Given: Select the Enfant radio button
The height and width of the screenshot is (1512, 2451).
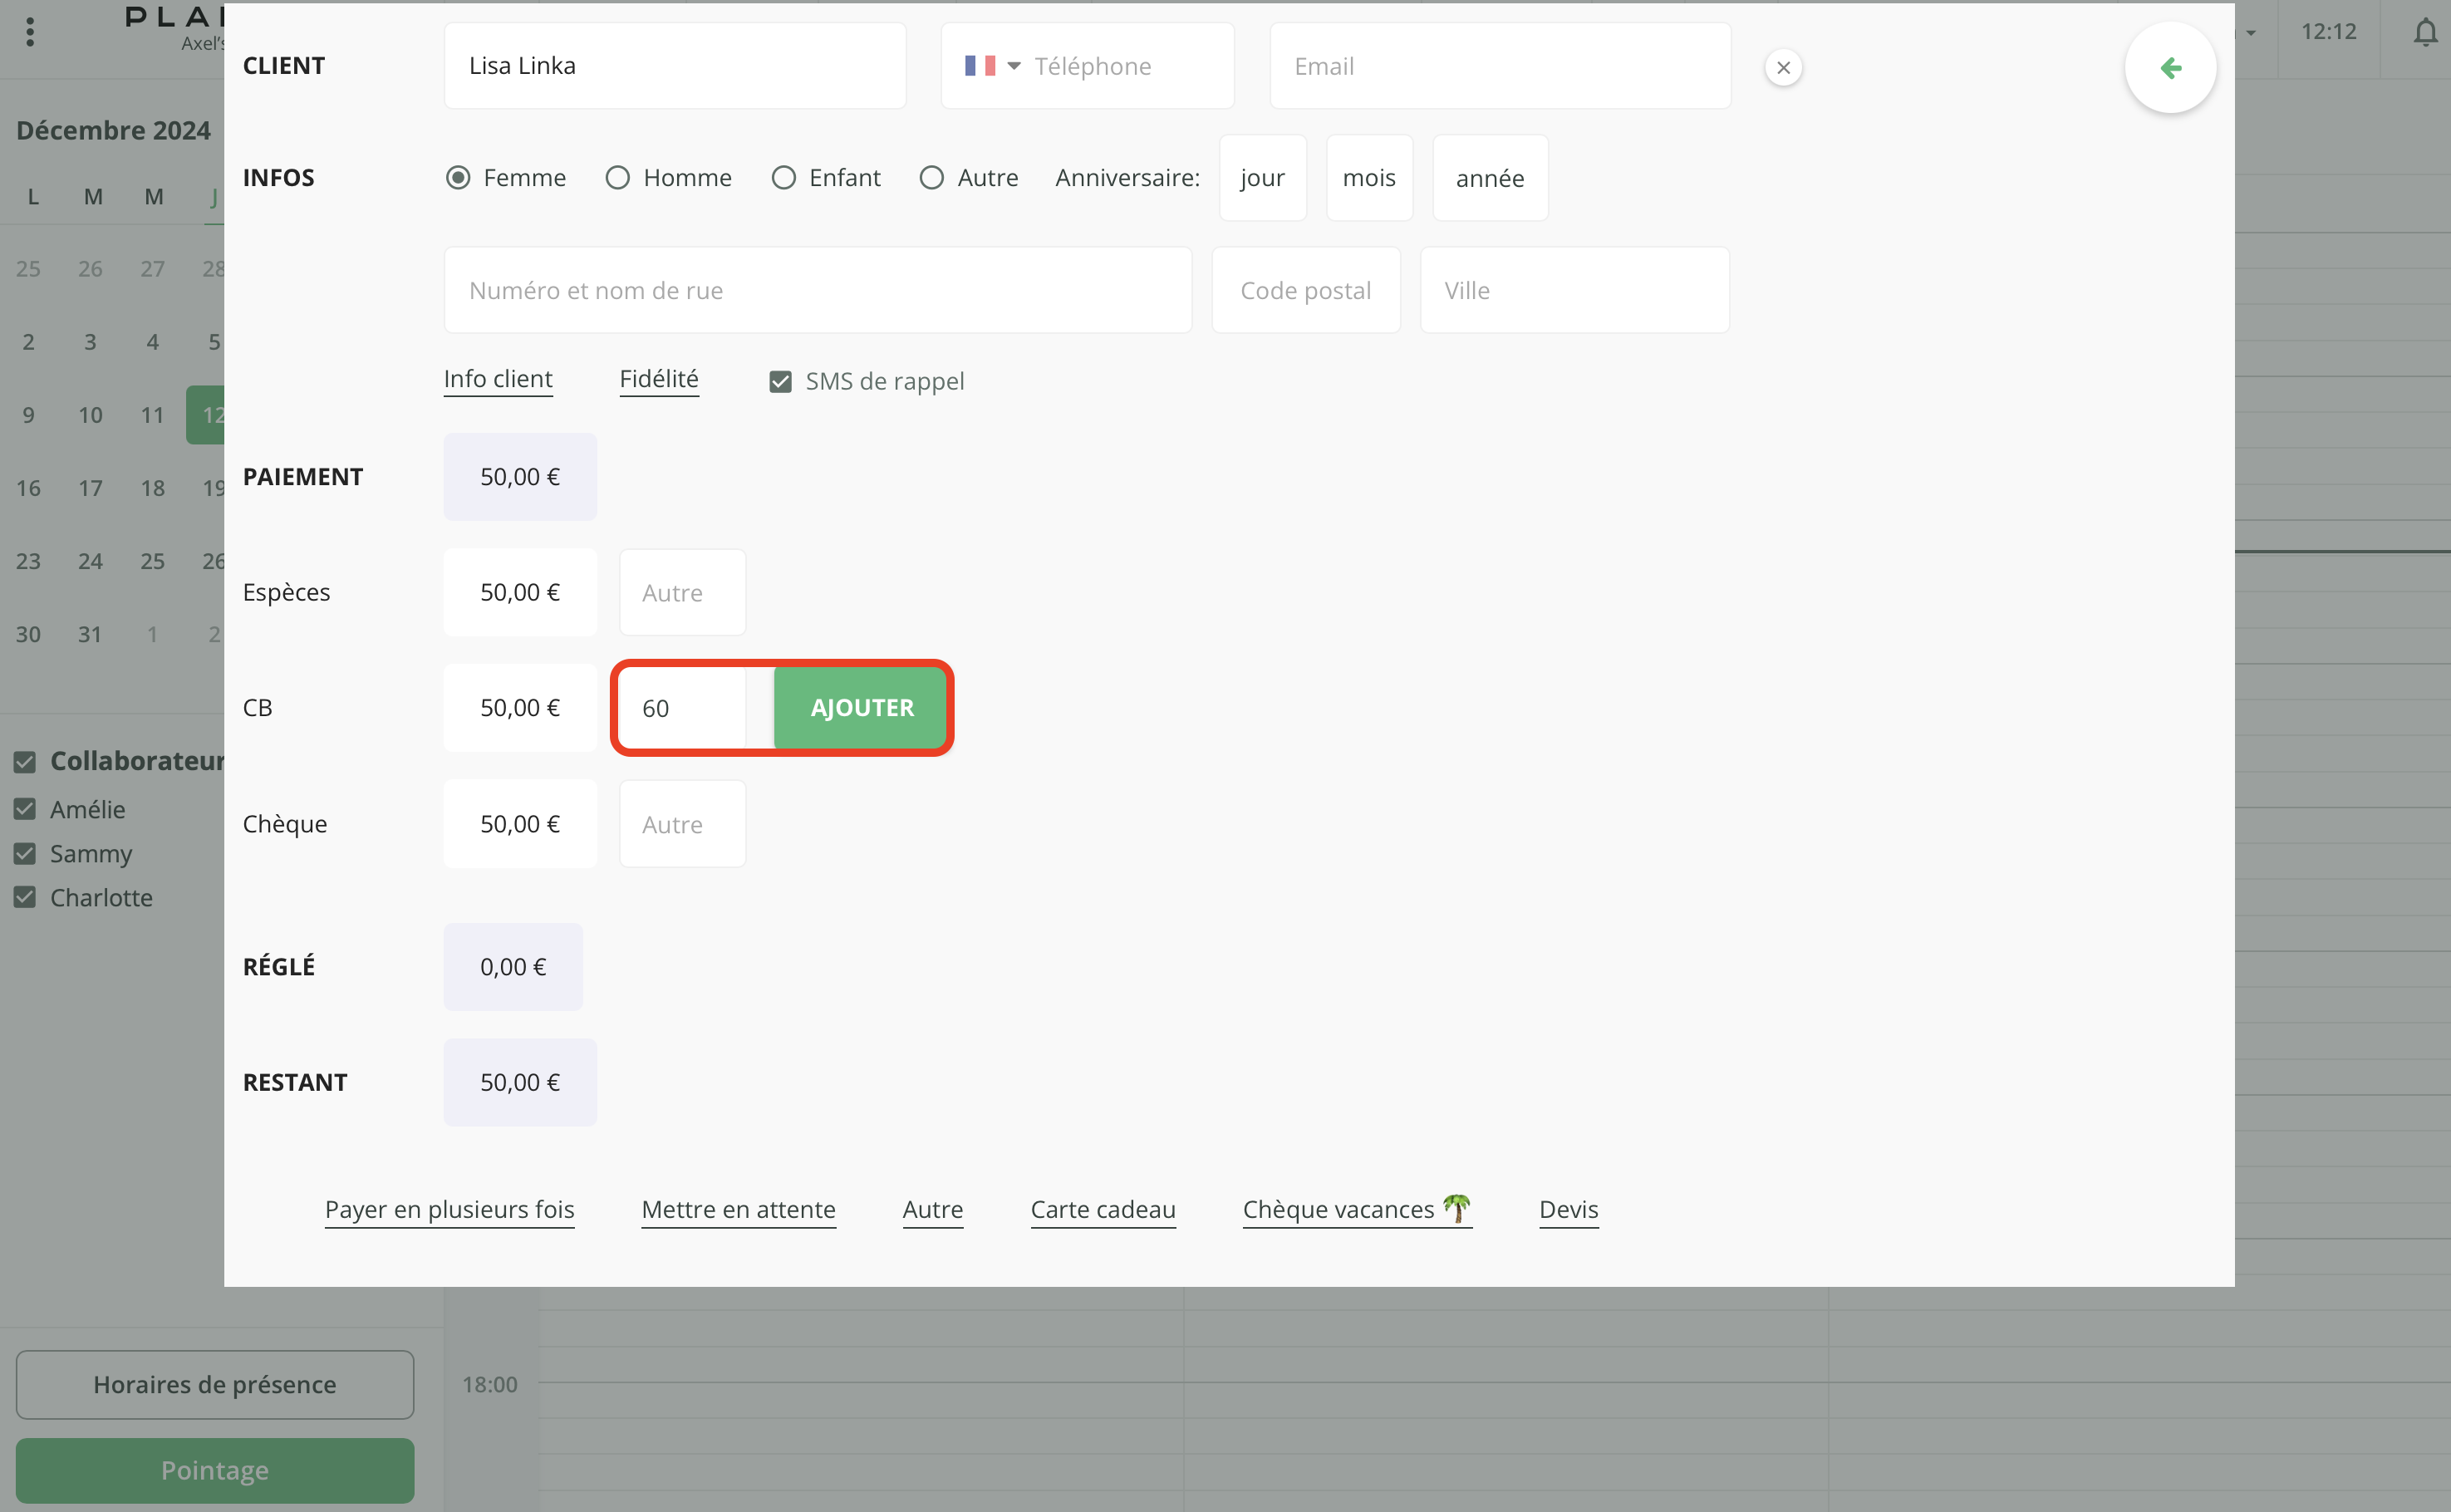Looking at the screenshot, I should click(x=784, y=178).
